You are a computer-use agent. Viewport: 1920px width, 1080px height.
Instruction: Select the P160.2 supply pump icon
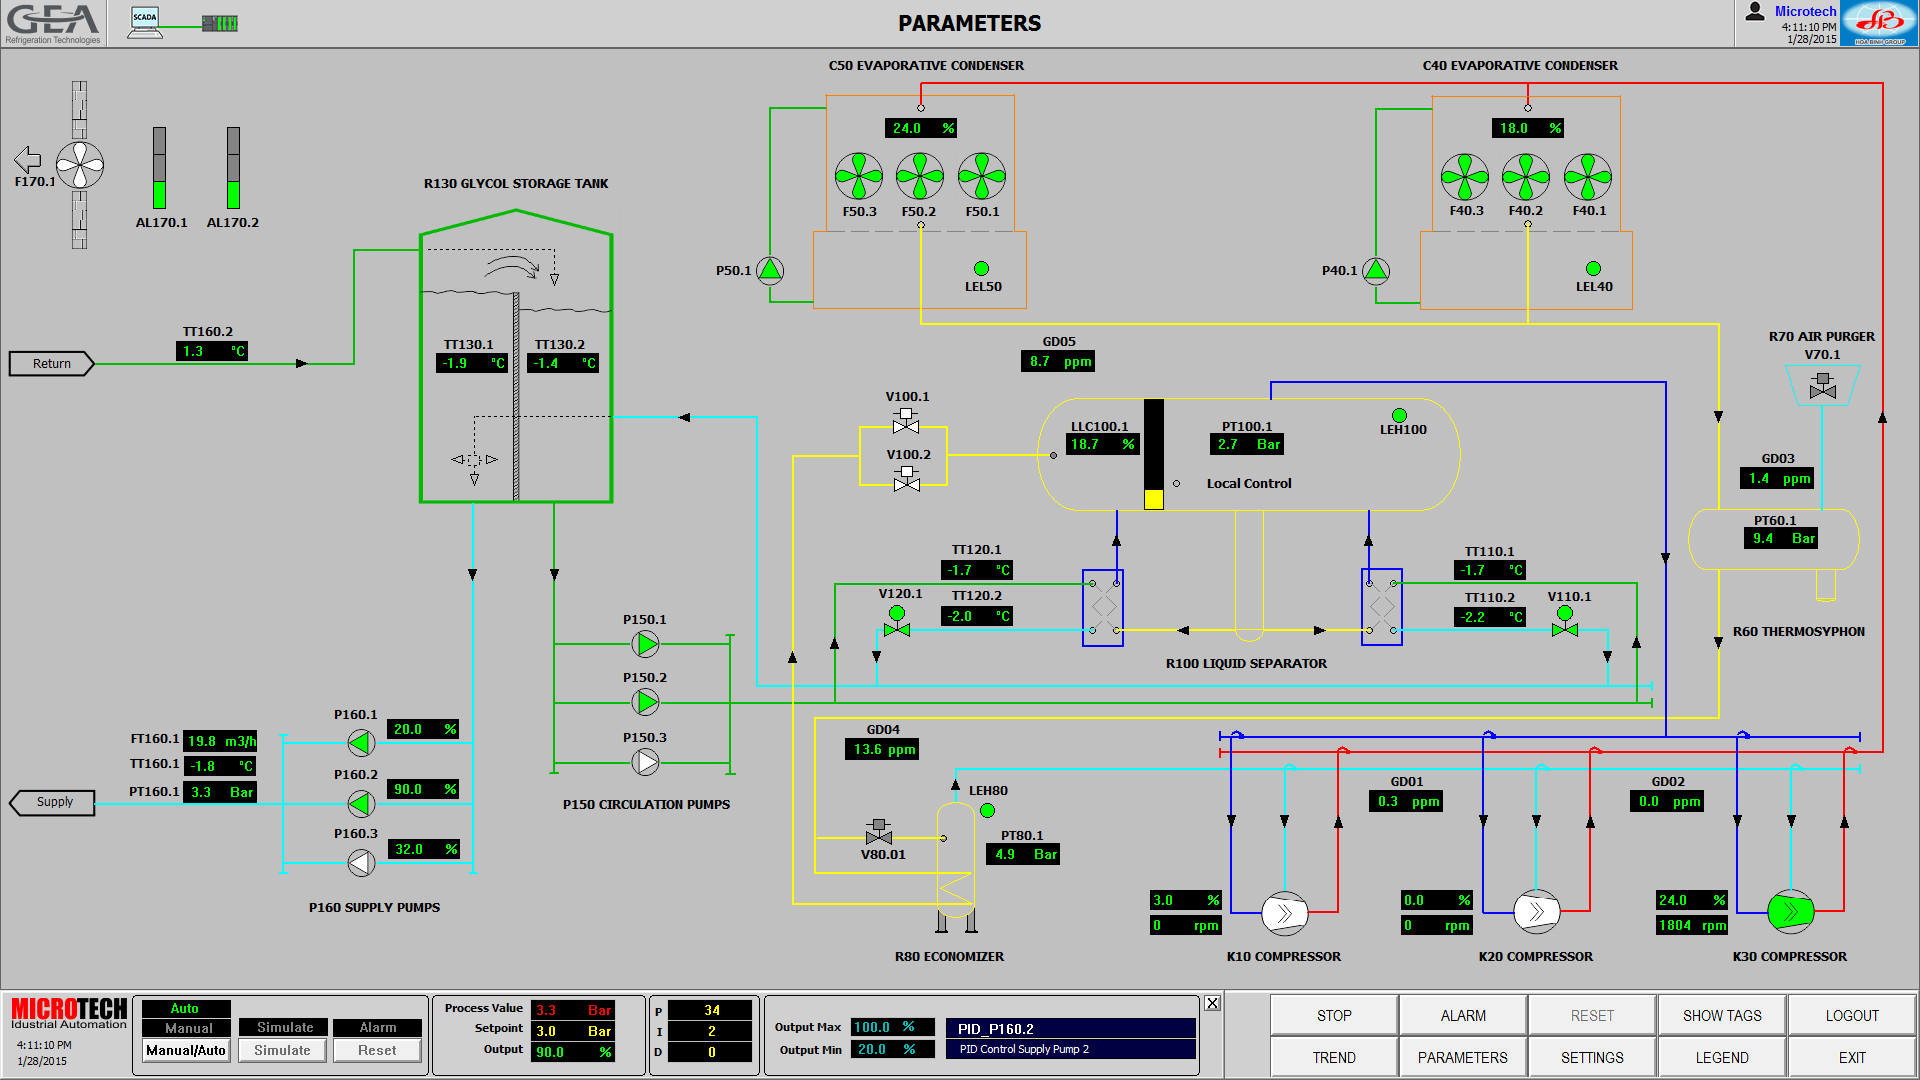tap(361, 803)
